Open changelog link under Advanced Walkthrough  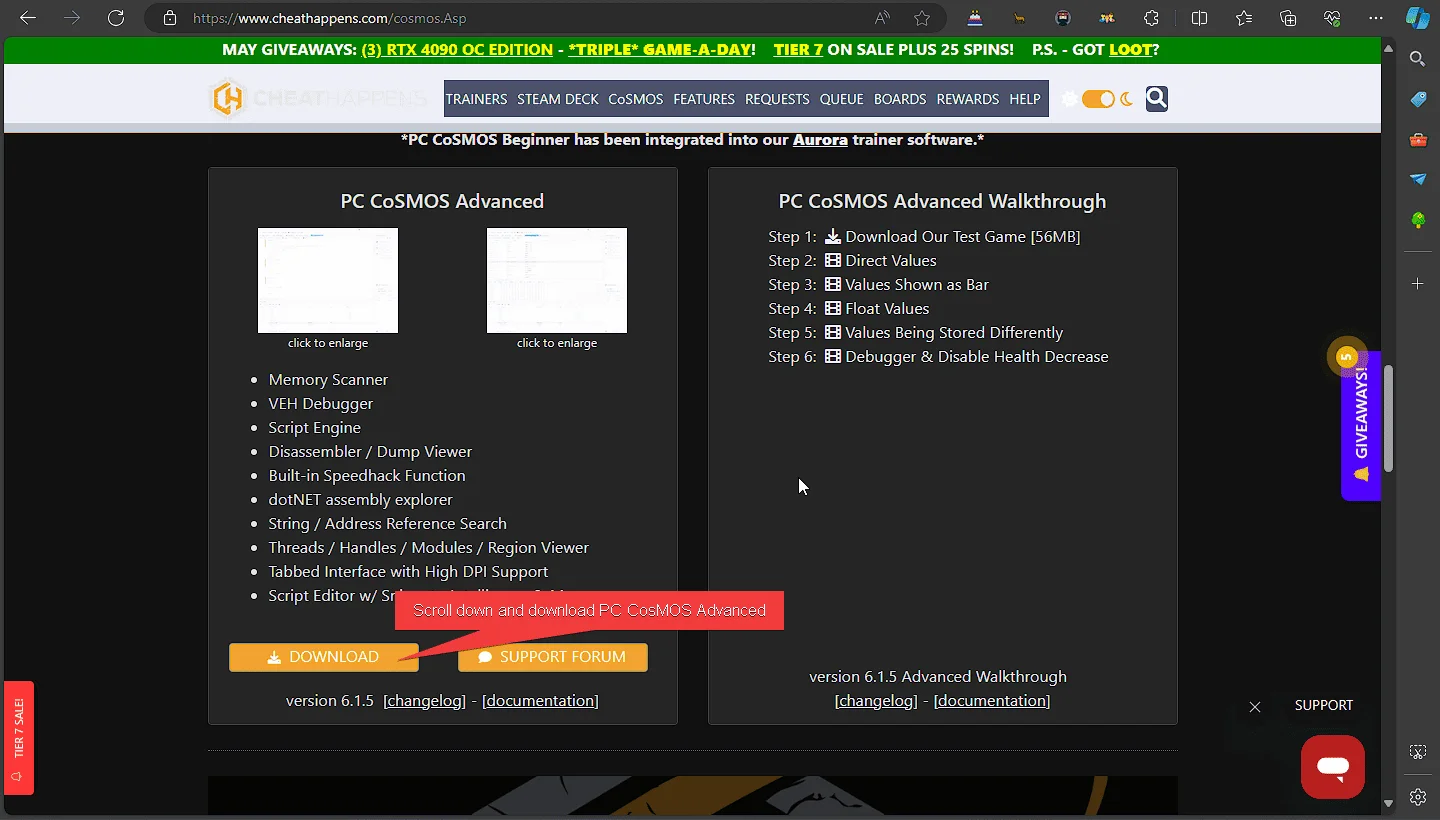[x=876, y=701]
